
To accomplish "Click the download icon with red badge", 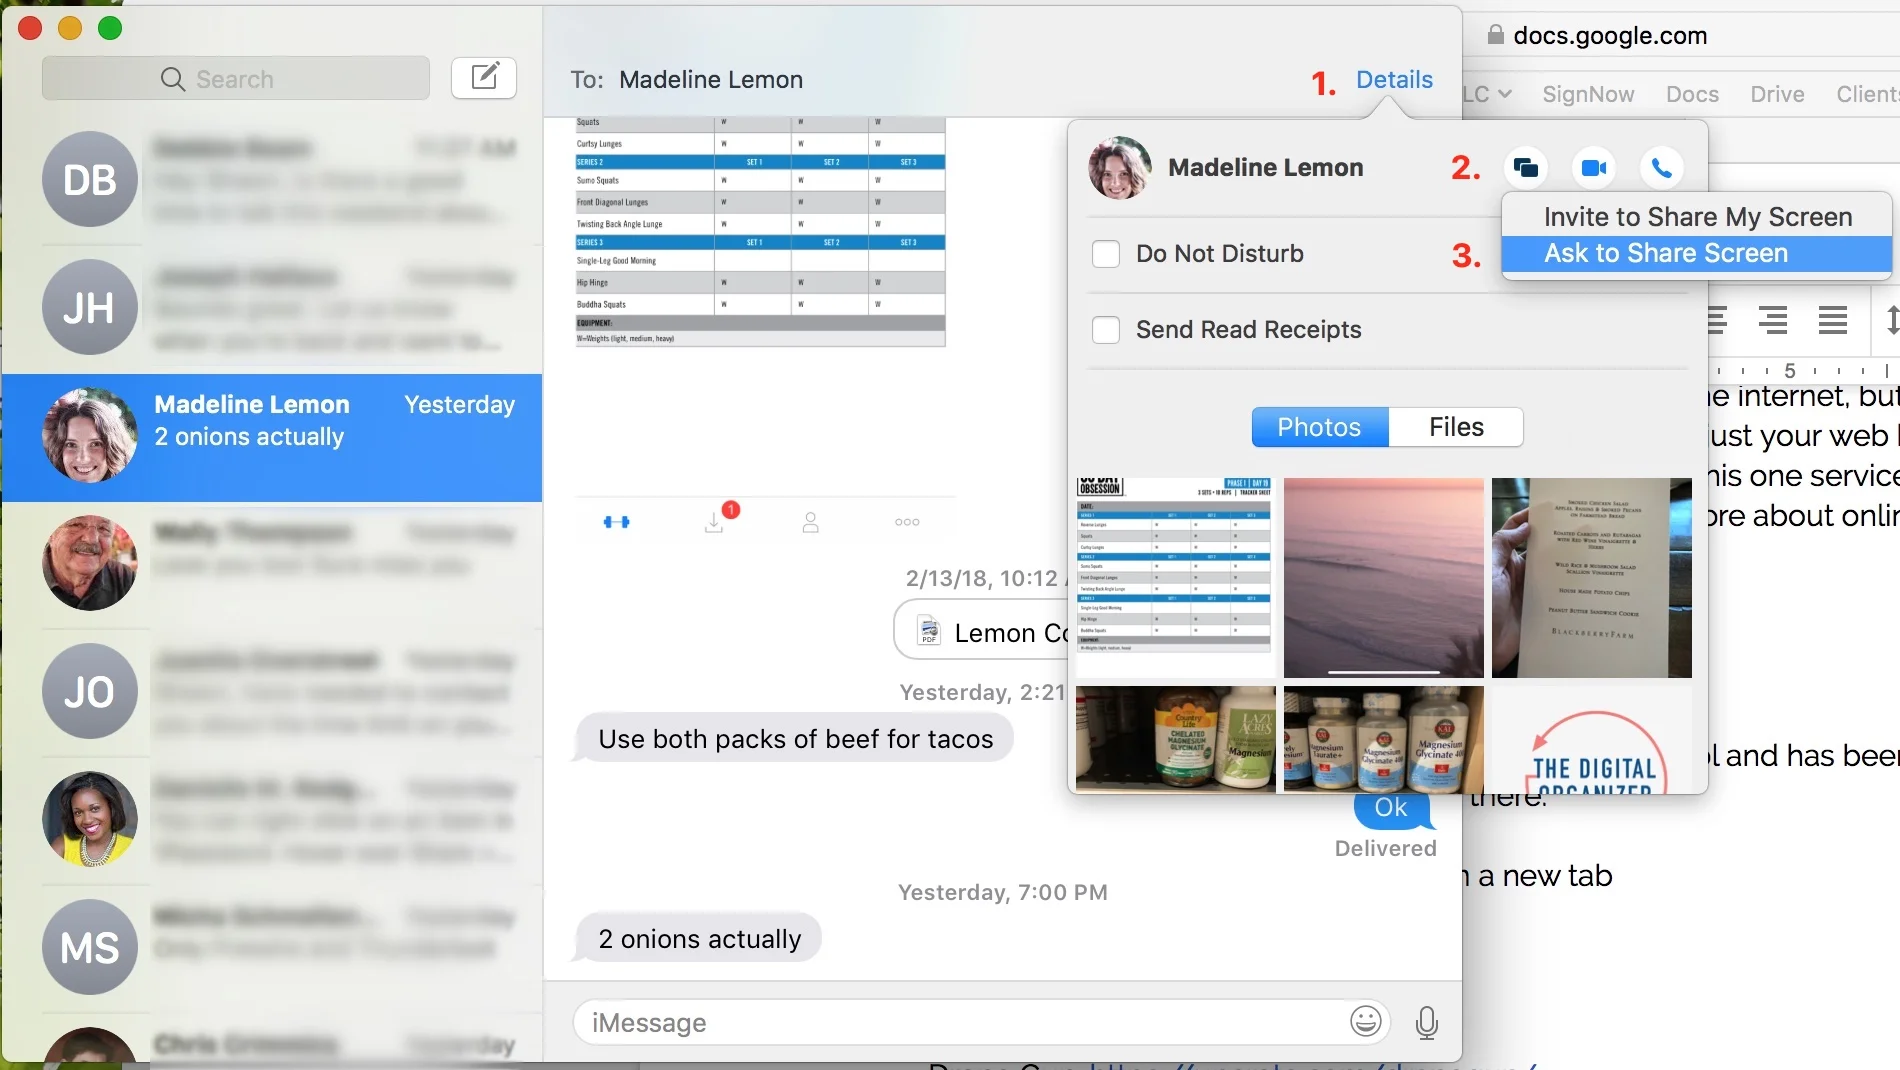I will point(714,521).
